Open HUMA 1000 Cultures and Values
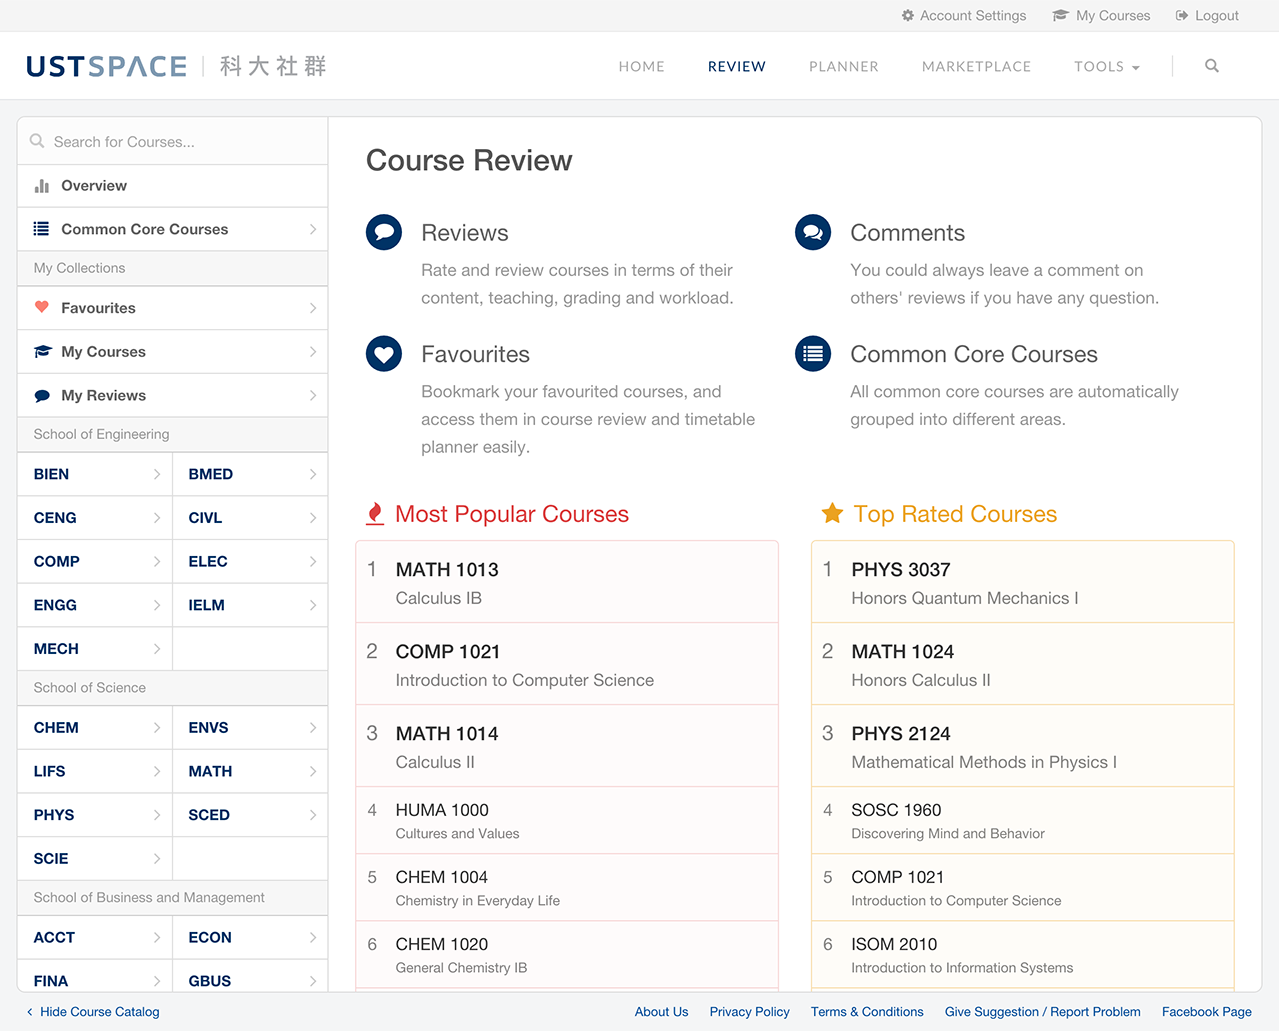This screenshot has width=1279, height=1031. point(567,820)
